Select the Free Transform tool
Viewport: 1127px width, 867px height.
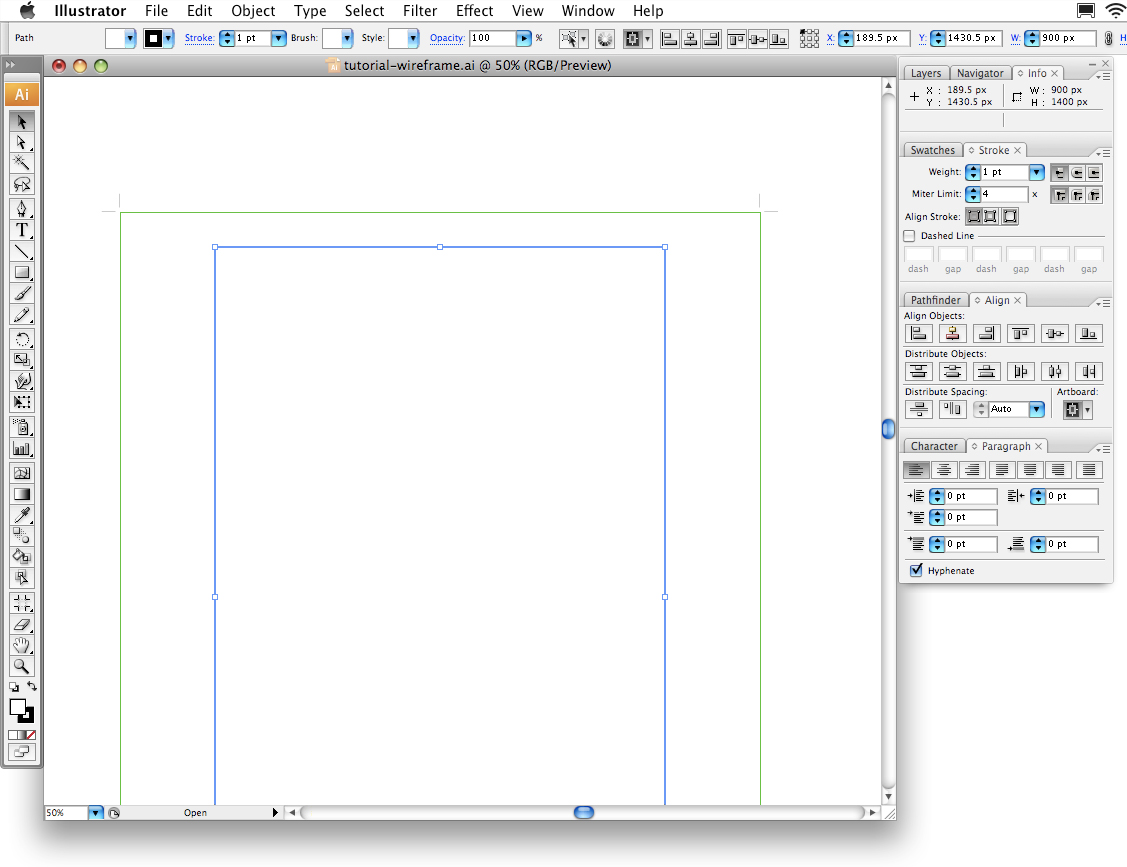[x=22, y=402]
